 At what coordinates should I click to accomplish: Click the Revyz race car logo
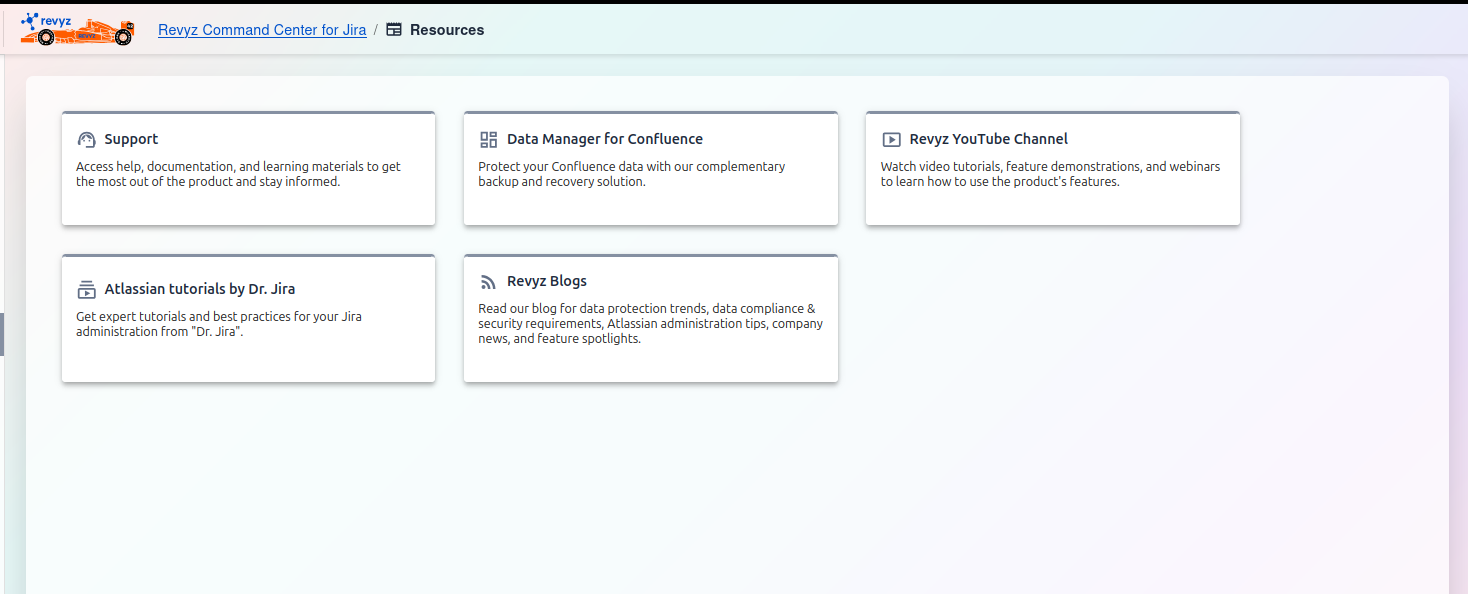click(x=77, y=30)
